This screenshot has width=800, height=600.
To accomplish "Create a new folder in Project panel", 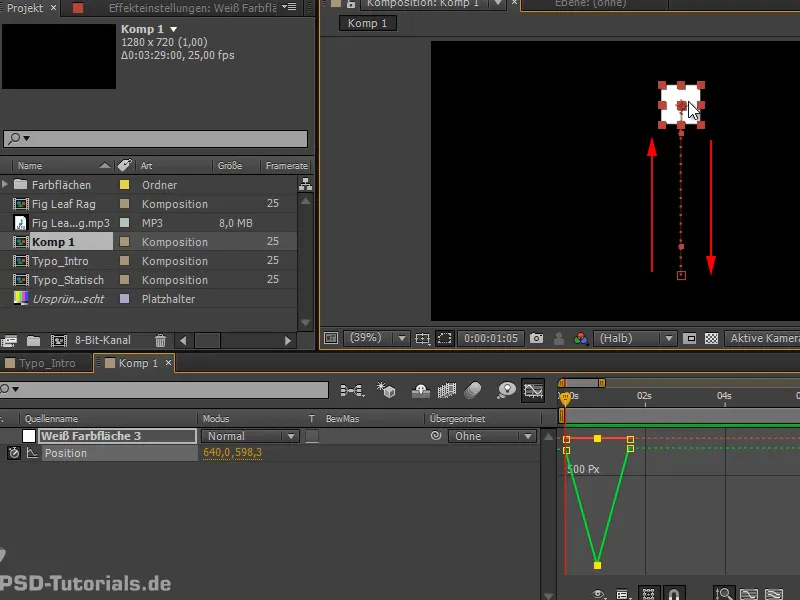I will [x=35, y=341].
